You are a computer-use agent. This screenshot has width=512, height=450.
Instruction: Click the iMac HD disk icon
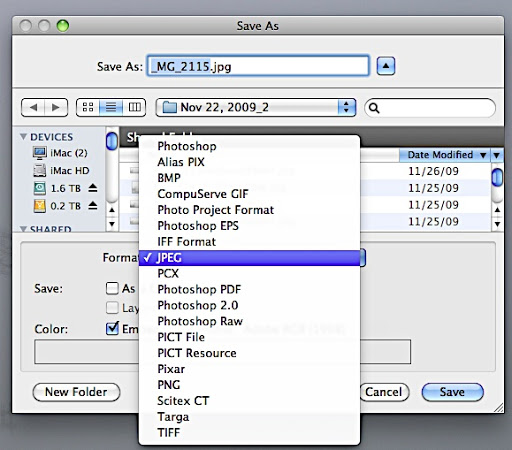click(x=40, y=171)
